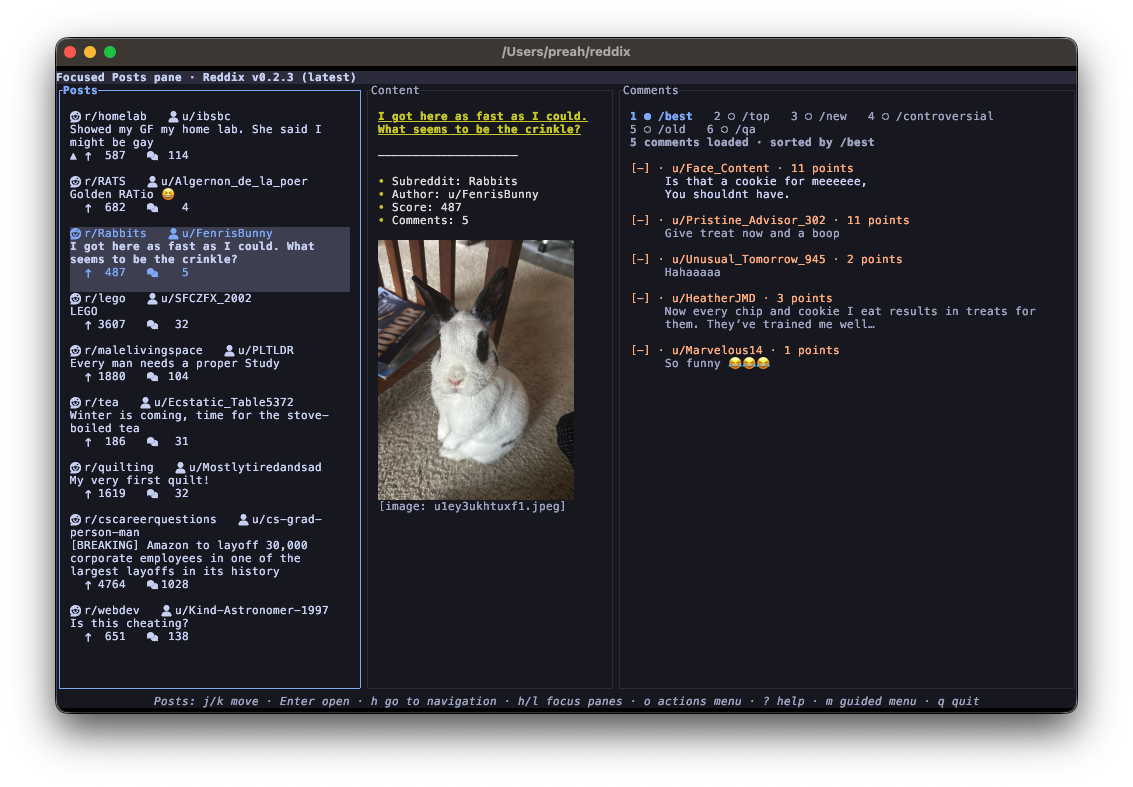Click the upvote arrow on the r/webdev post
Screen dimensions: 1133x787
[x=89, y=636]
